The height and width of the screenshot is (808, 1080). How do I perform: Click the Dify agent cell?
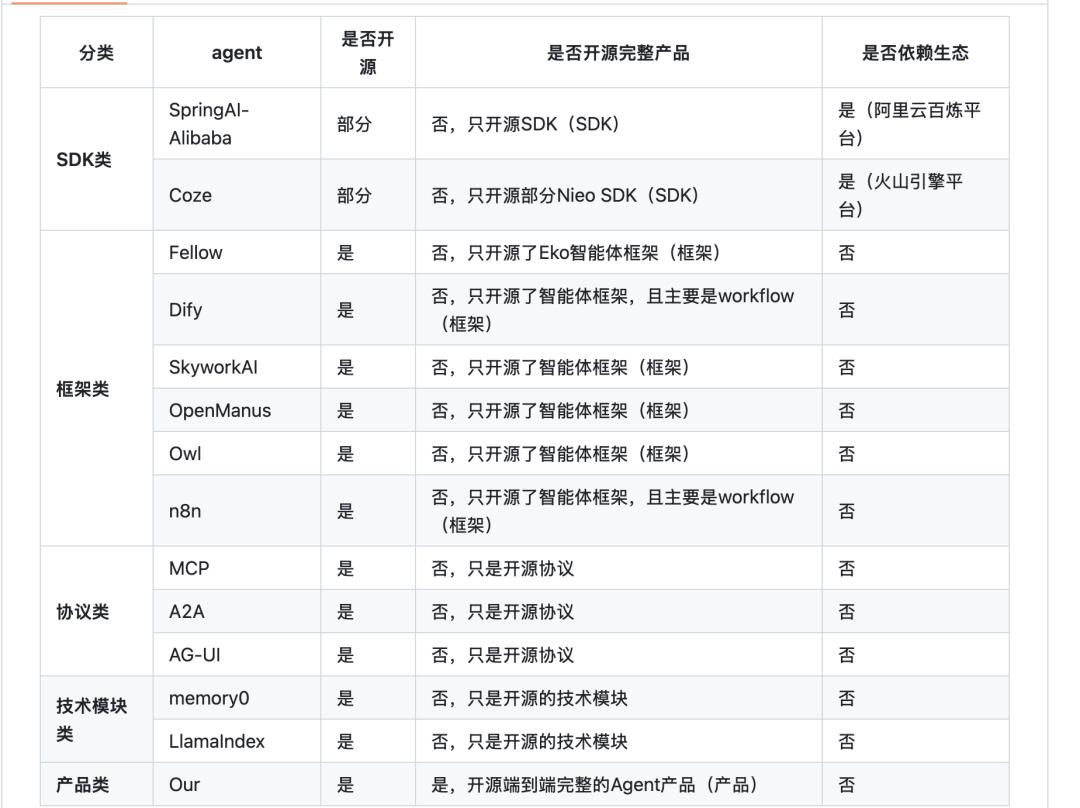tap(236, 309)
